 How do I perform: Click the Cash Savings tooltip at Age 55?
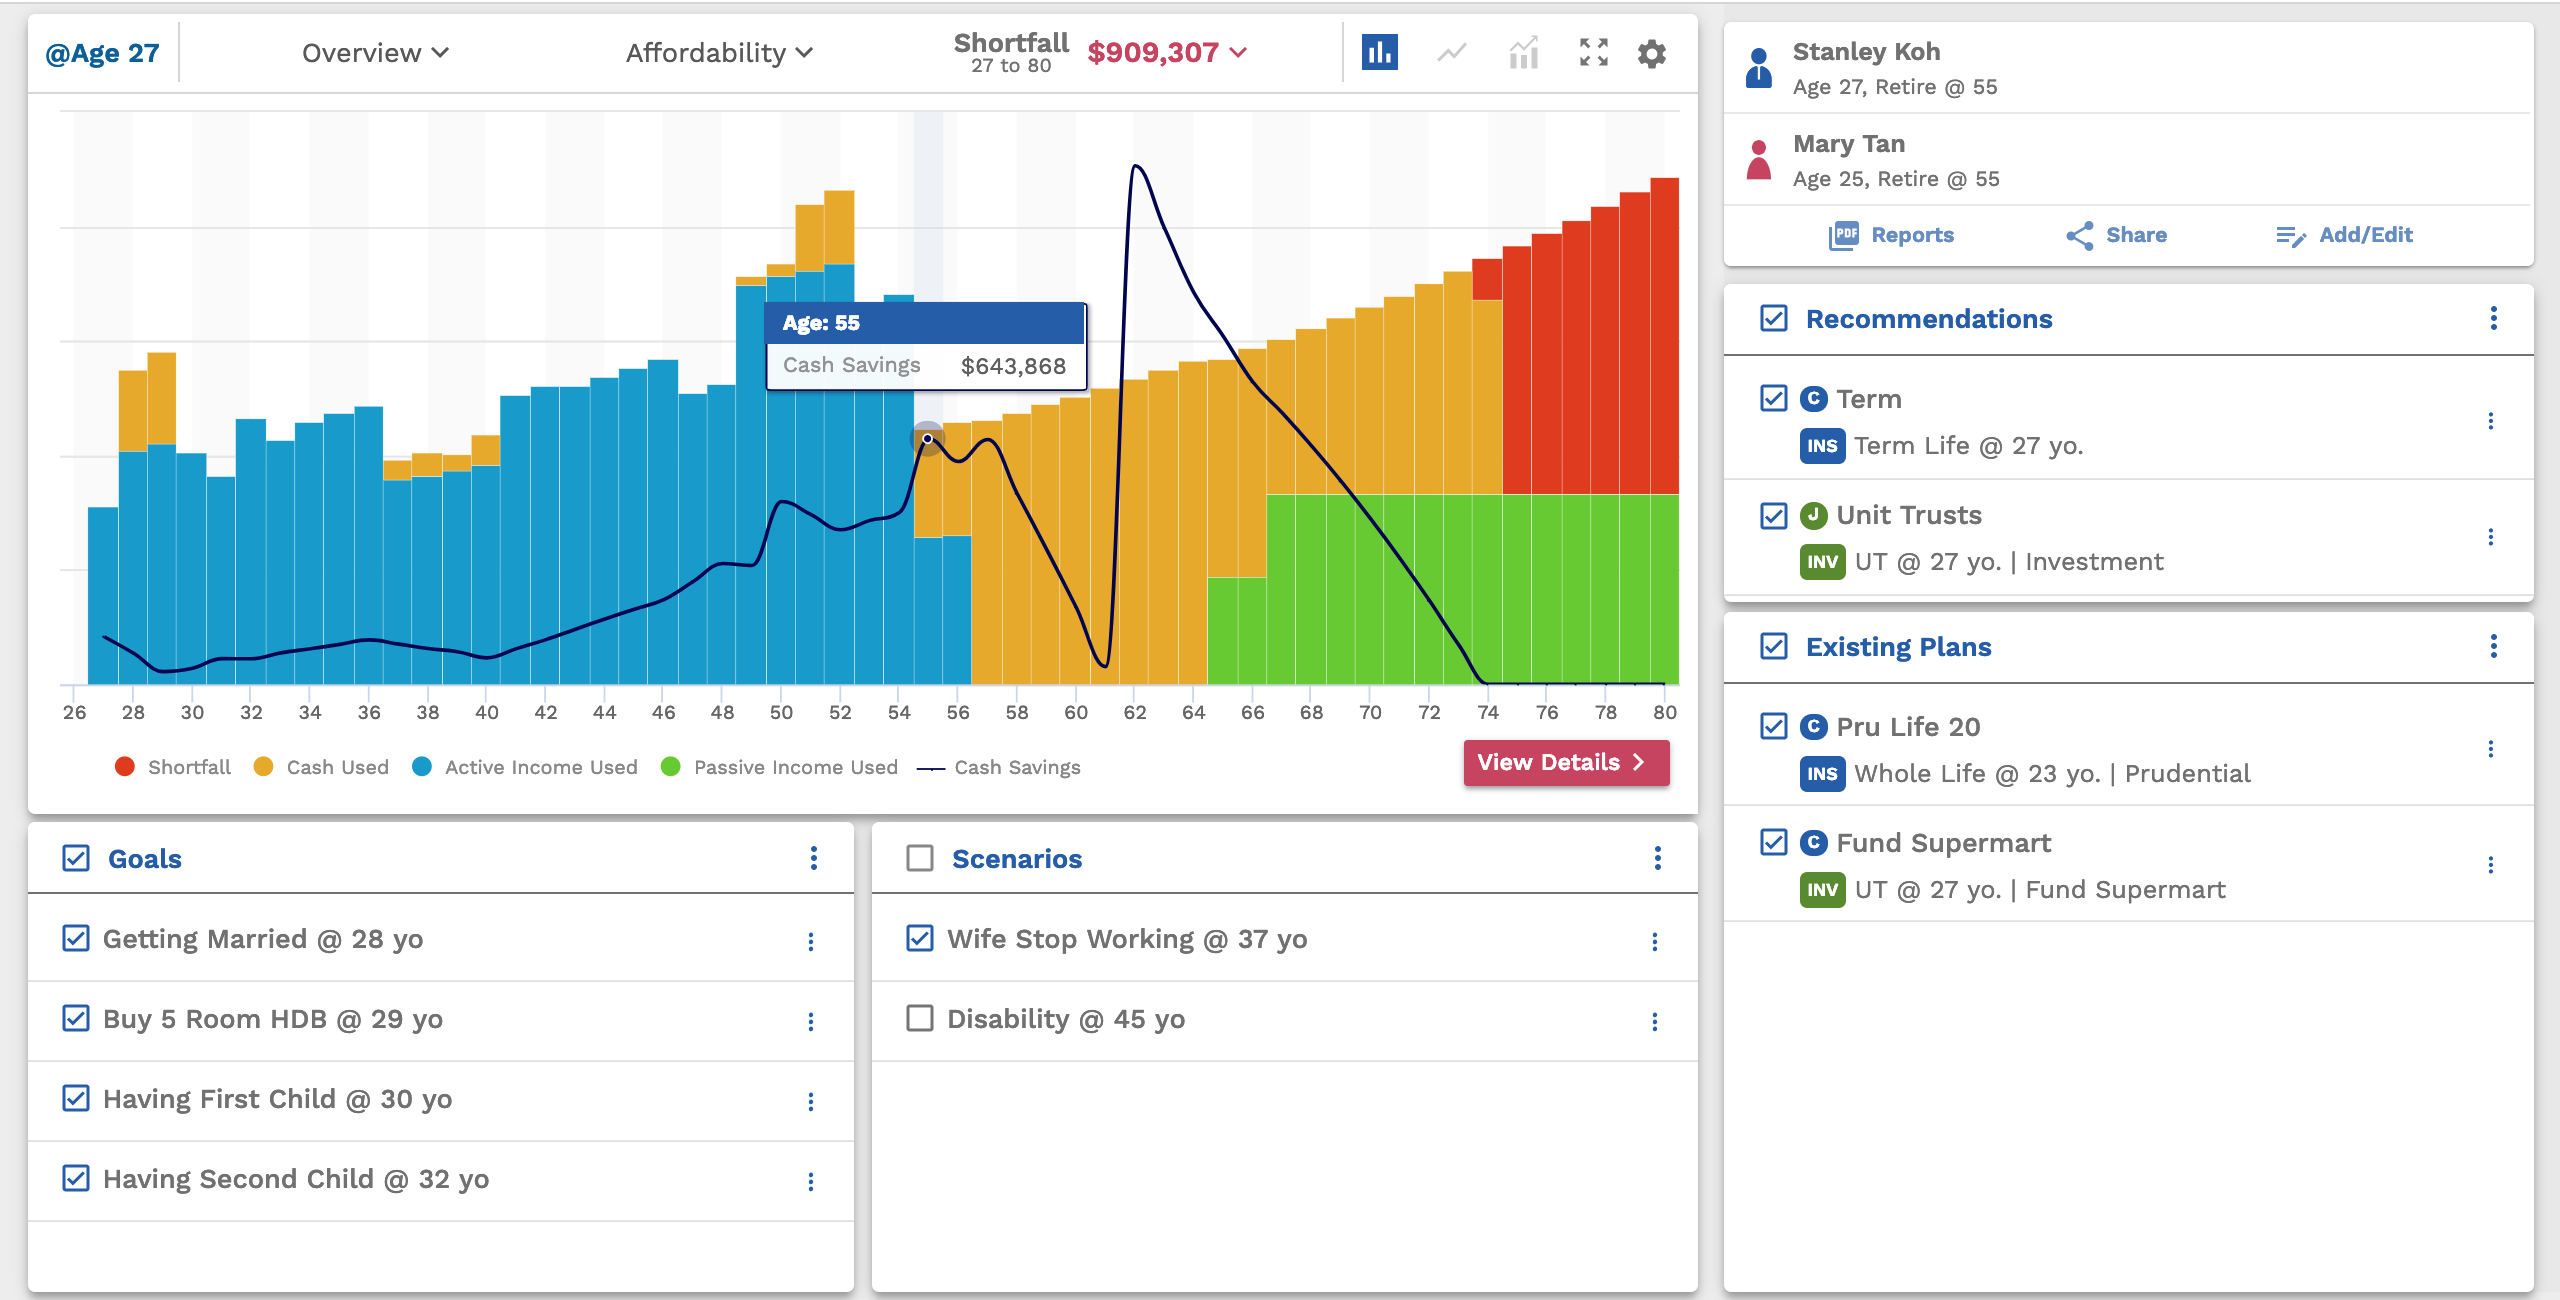click(924, 344)
